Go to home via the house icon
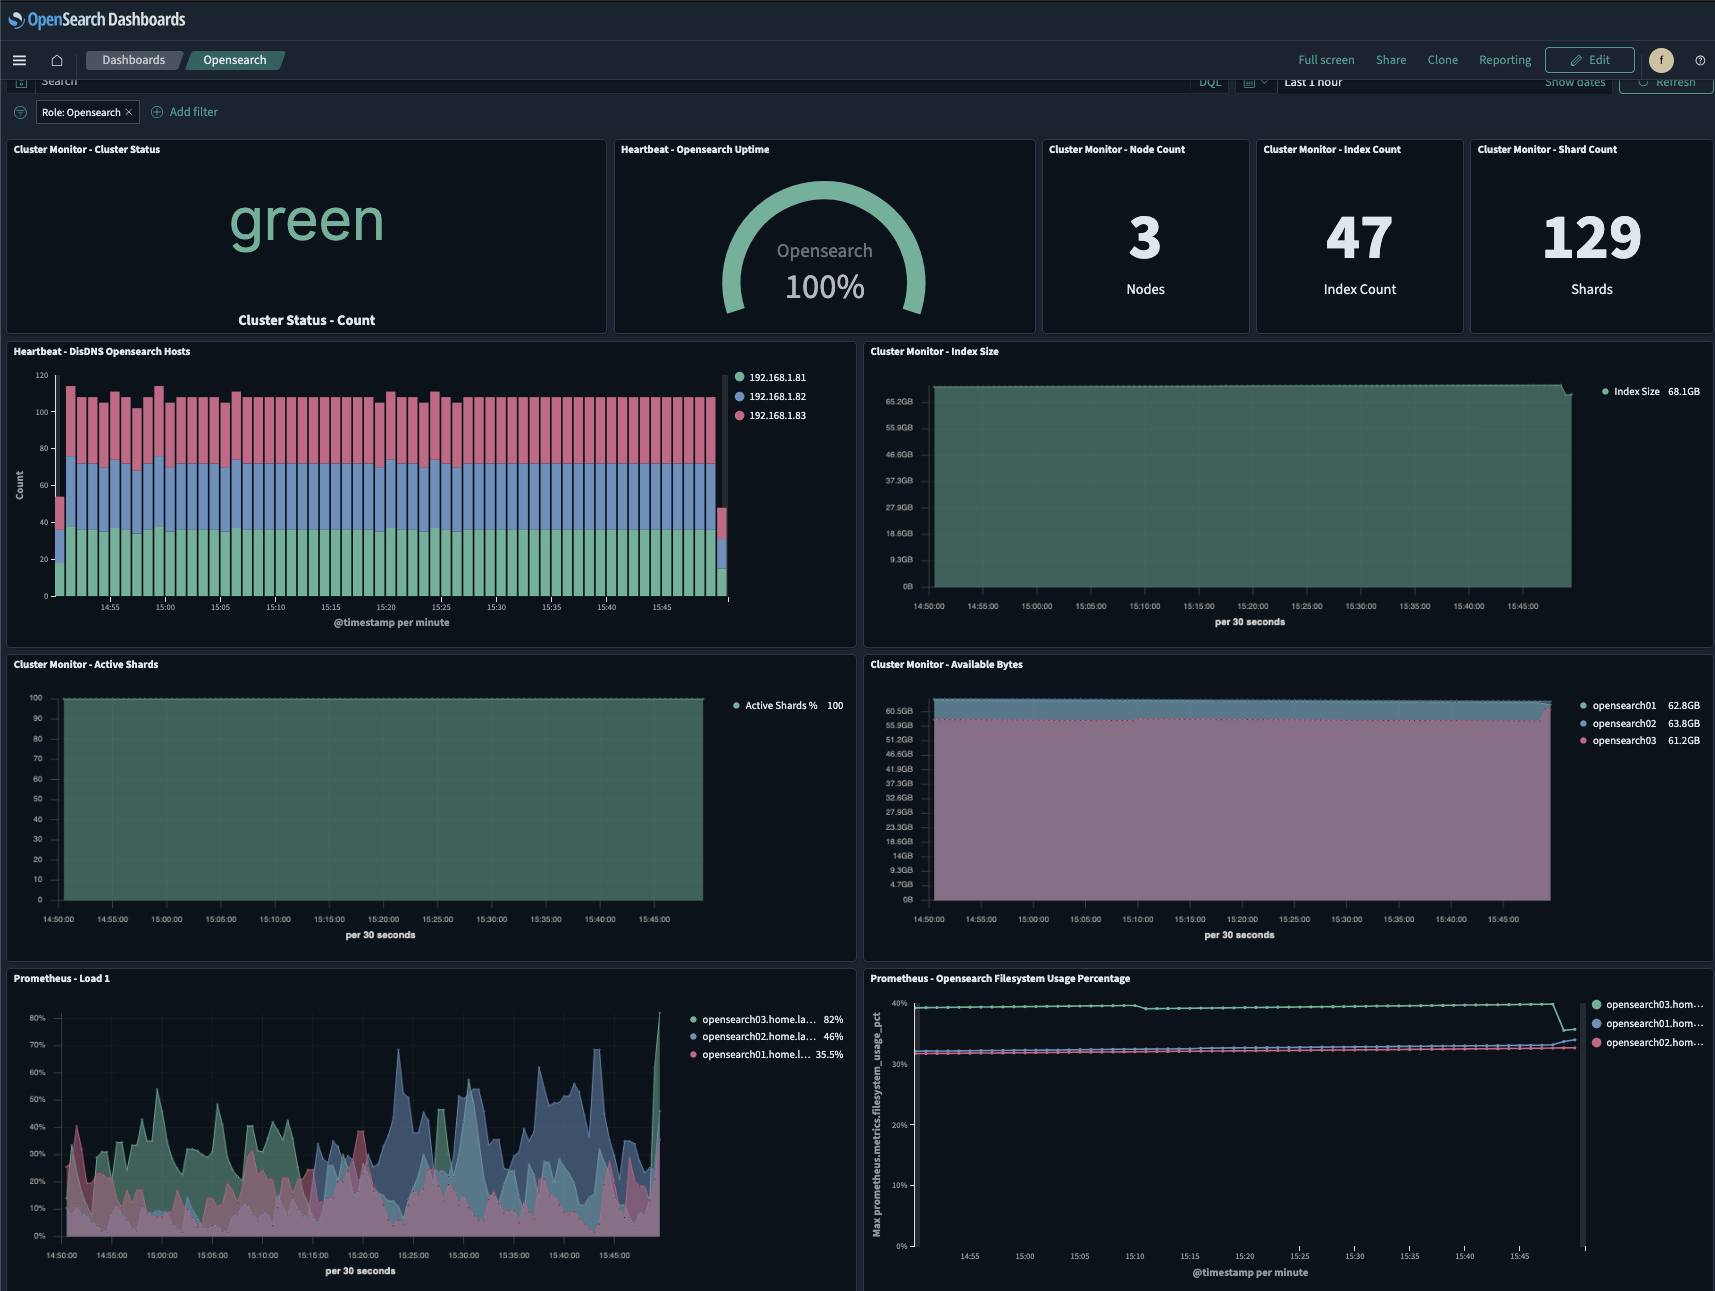1715x1291 pixels. [x=57, y=60]
